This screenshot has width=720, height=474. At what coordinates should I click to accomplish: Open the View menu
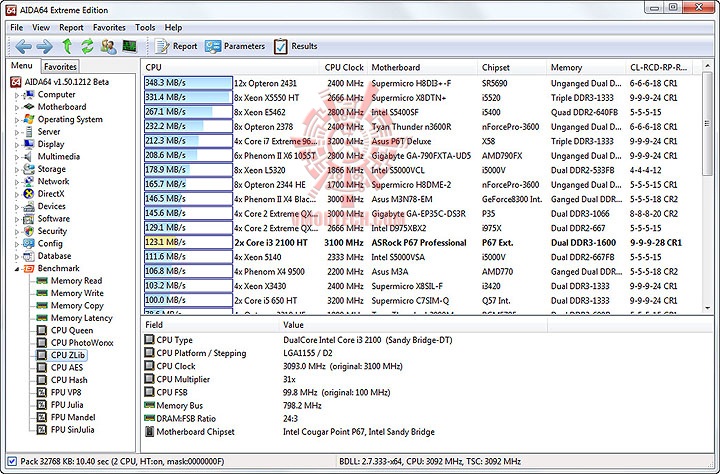click(41, 28)
